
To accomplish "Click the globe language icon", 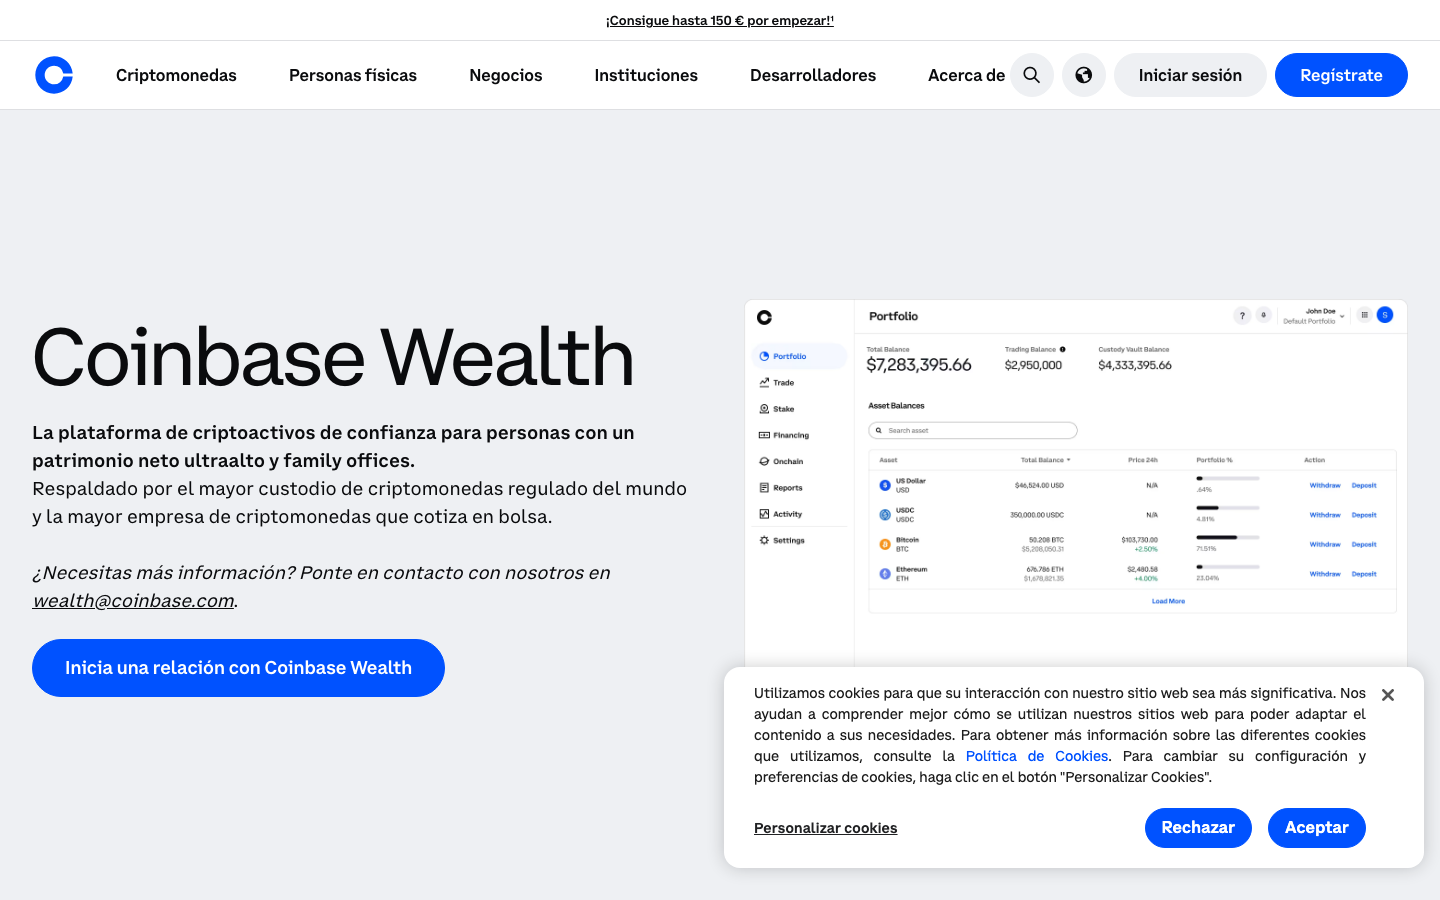I will click(1084, 75).
